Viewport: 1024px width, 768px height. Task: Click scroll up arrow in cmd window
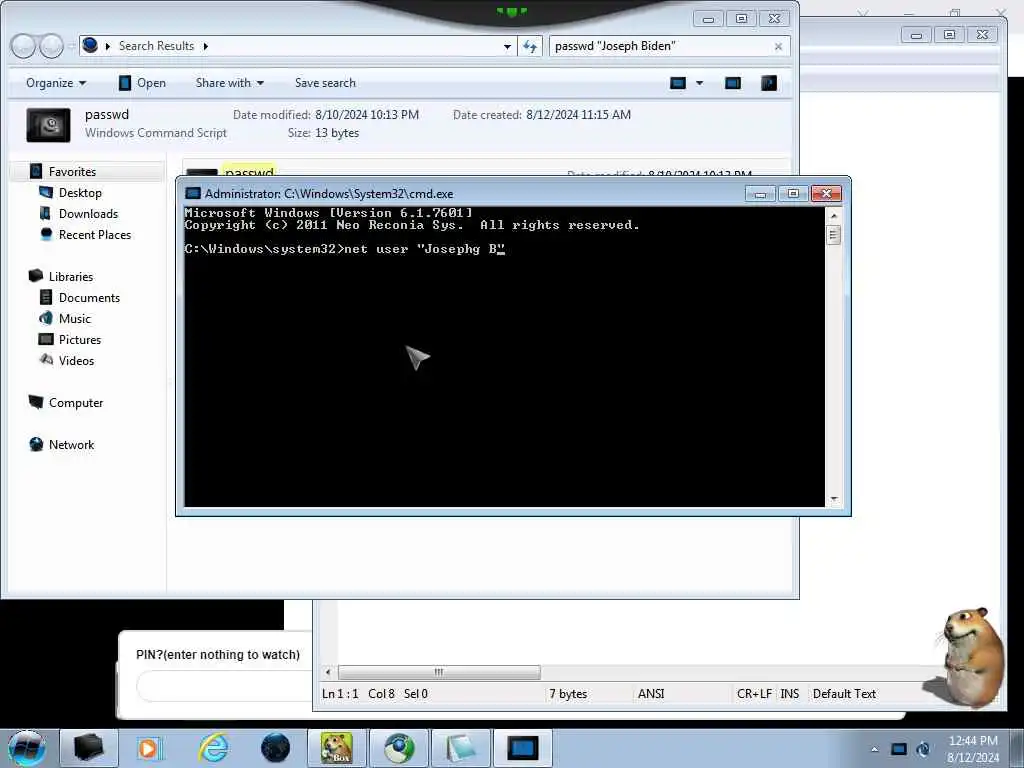pos(833,215)
